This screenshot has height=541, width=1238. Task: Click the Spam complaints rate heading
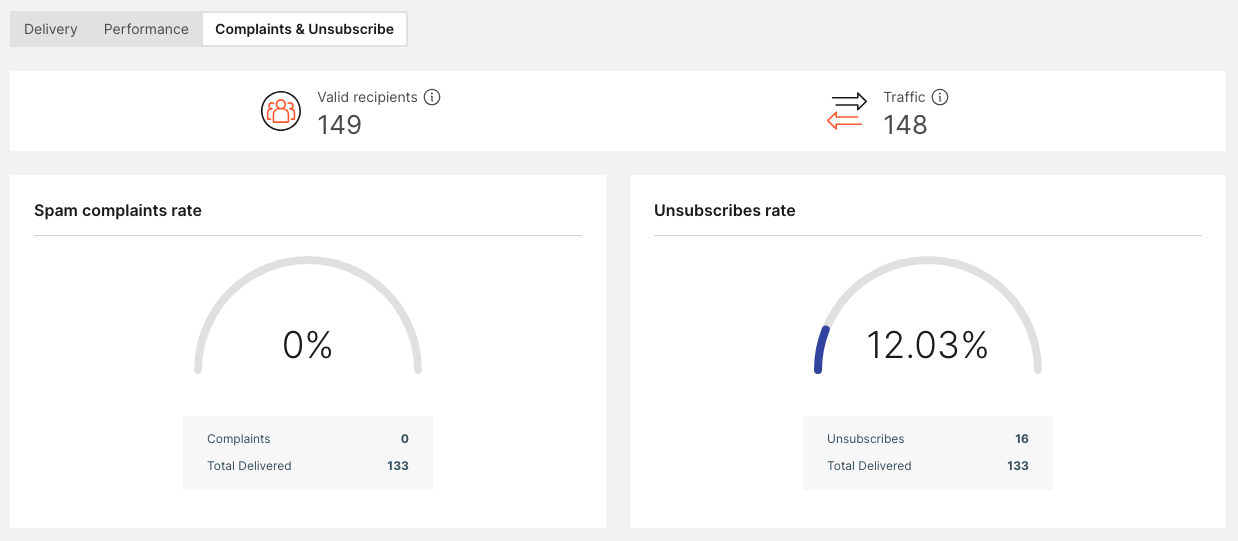(x=118, y=210)
